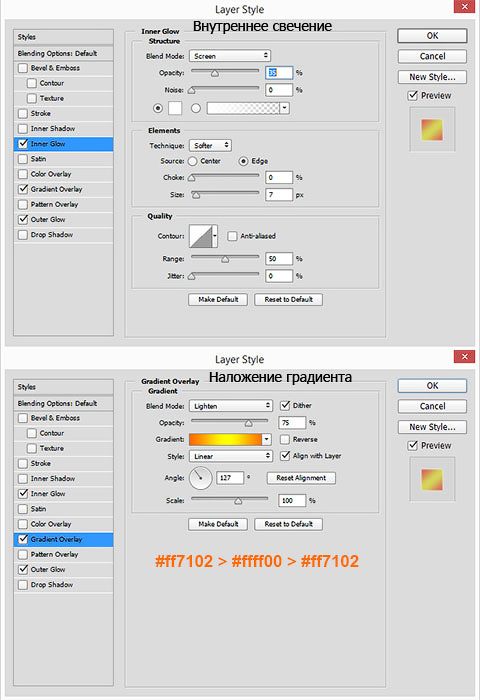Select Gradient Overlay in the top styles list
This screenshot has width=480, height=700.
click(x=63, y=189)
